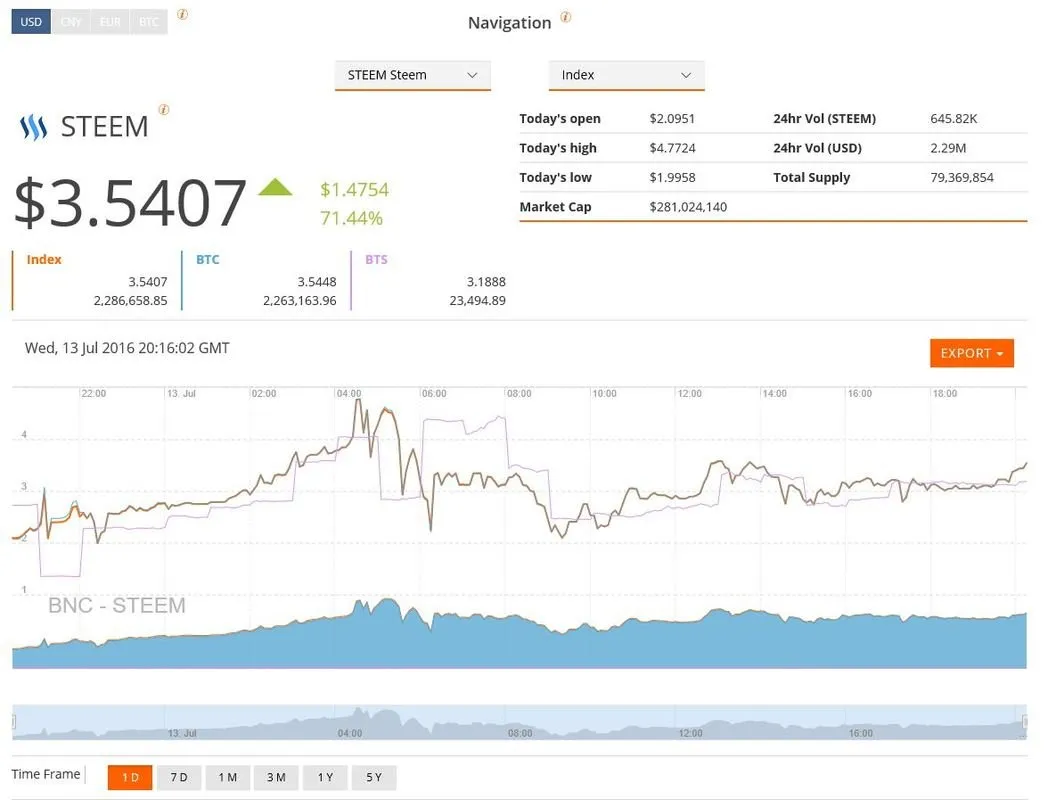Screen dimensions: 1056x800
Task: Click the Index volume 2,286,658.85
Action: (130, 300)
